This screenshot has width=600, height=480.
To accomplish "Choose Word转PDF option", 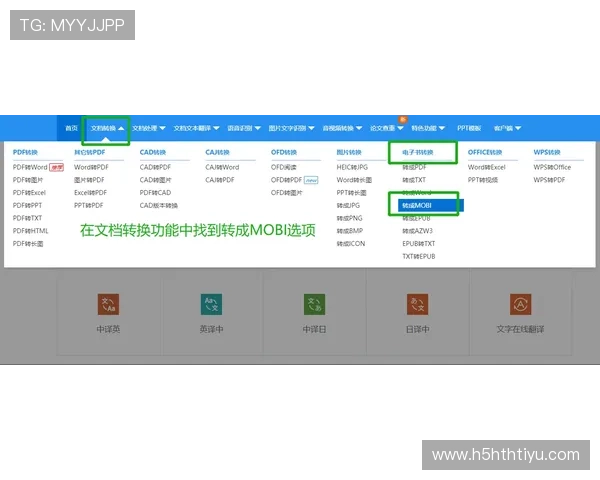I will pyautogui.click(x=91, y=167).
